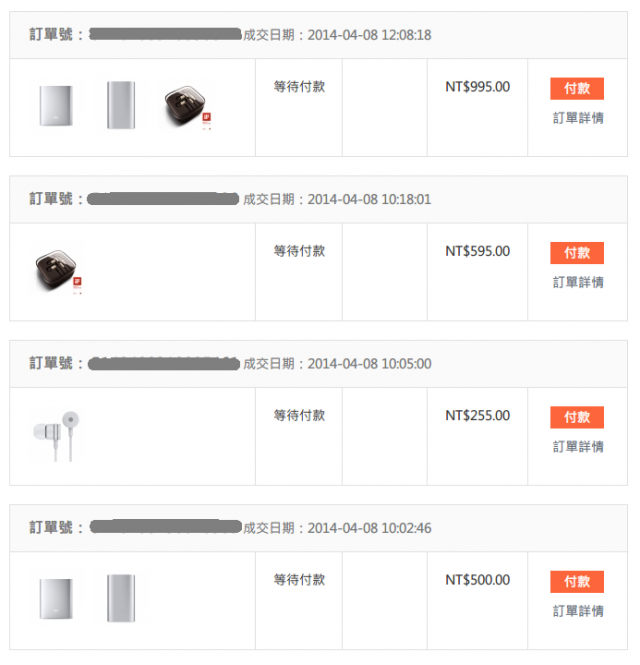
Task: Open 訂單詳情 for the 10:18:01 order
Action: point(578,282)
